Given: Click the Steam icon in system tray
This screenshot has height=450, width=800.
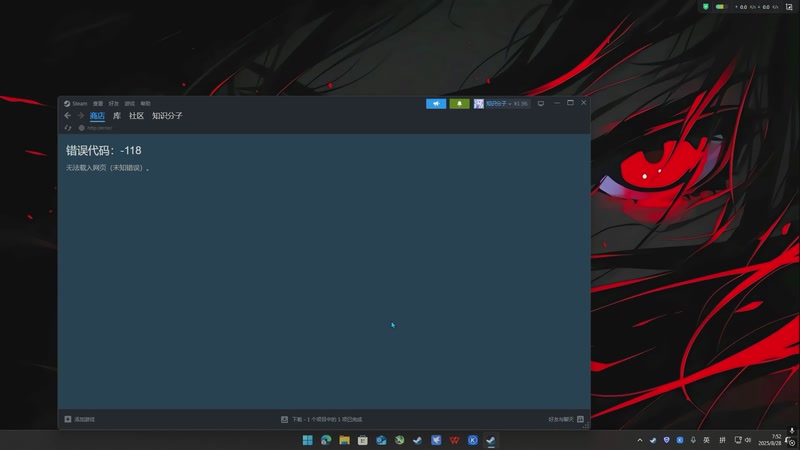Looking at the screenshot, I should point(653,440).
